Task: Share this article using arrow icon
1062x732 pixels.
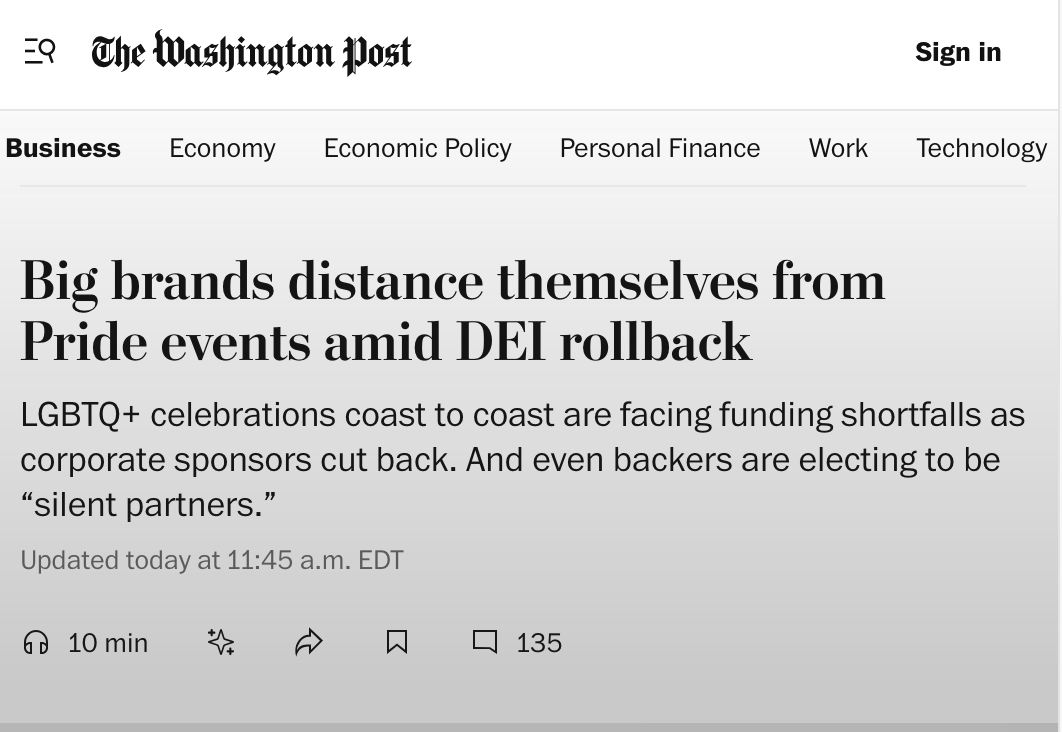Action: [309, 642]
